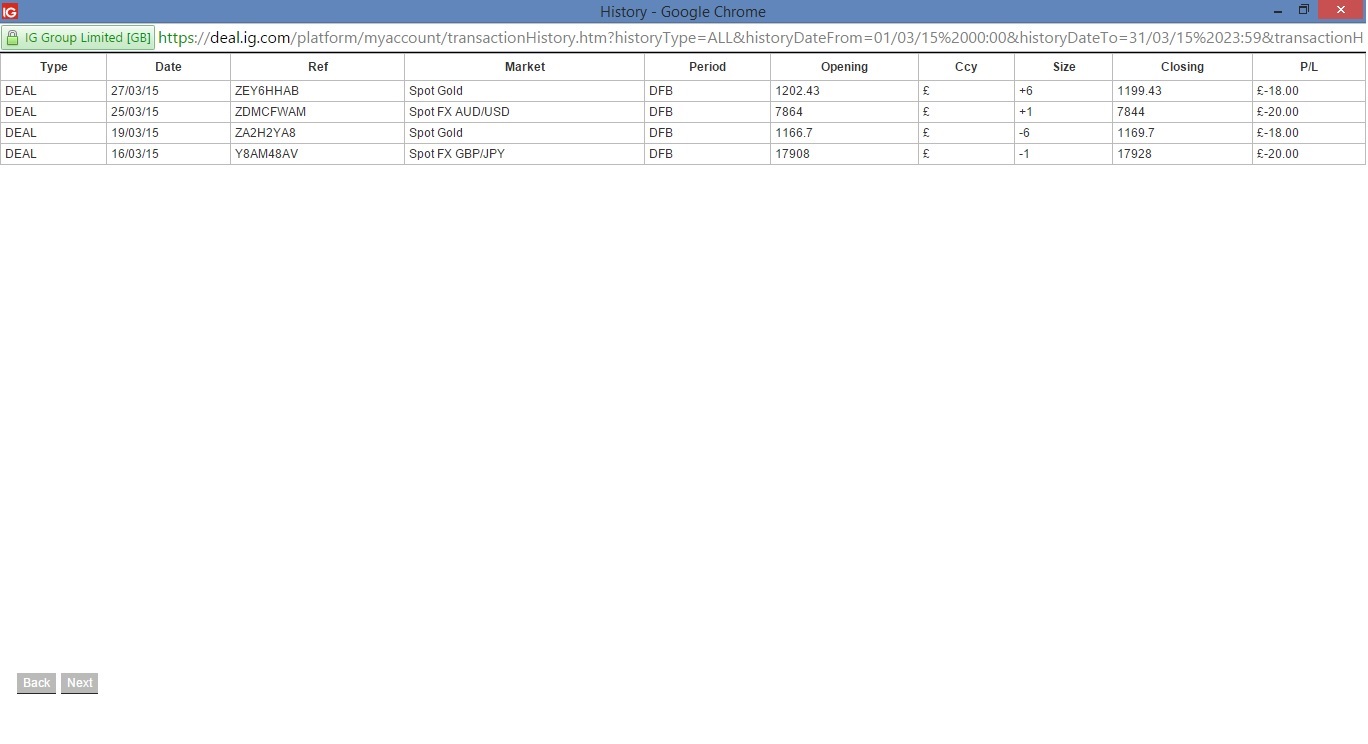The height and width of the screenshot is (744, 1368).
Task: Click the Opening column header
Action: click(844, 67)
